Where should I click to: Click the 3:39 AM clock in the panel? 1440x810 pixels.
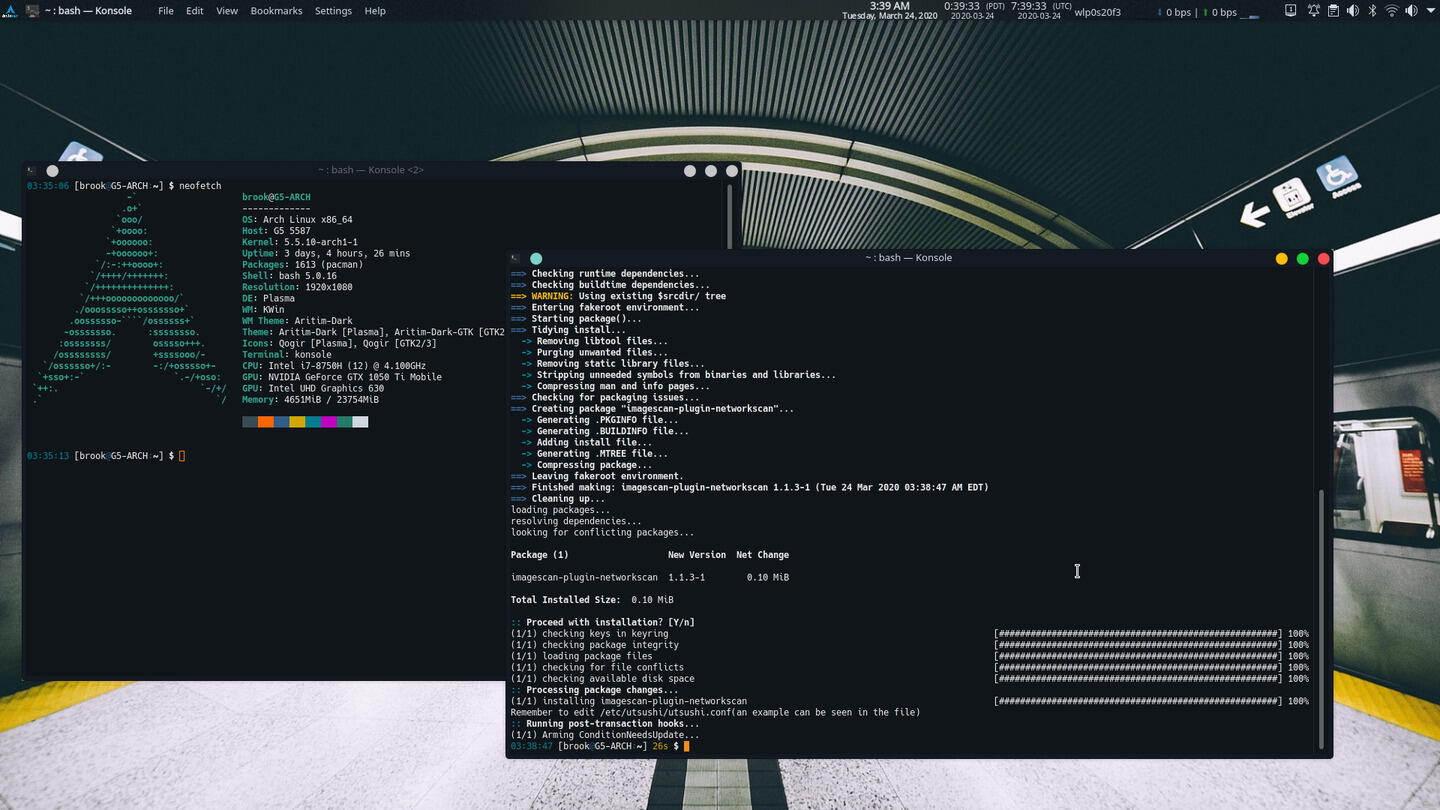point(889,6)
